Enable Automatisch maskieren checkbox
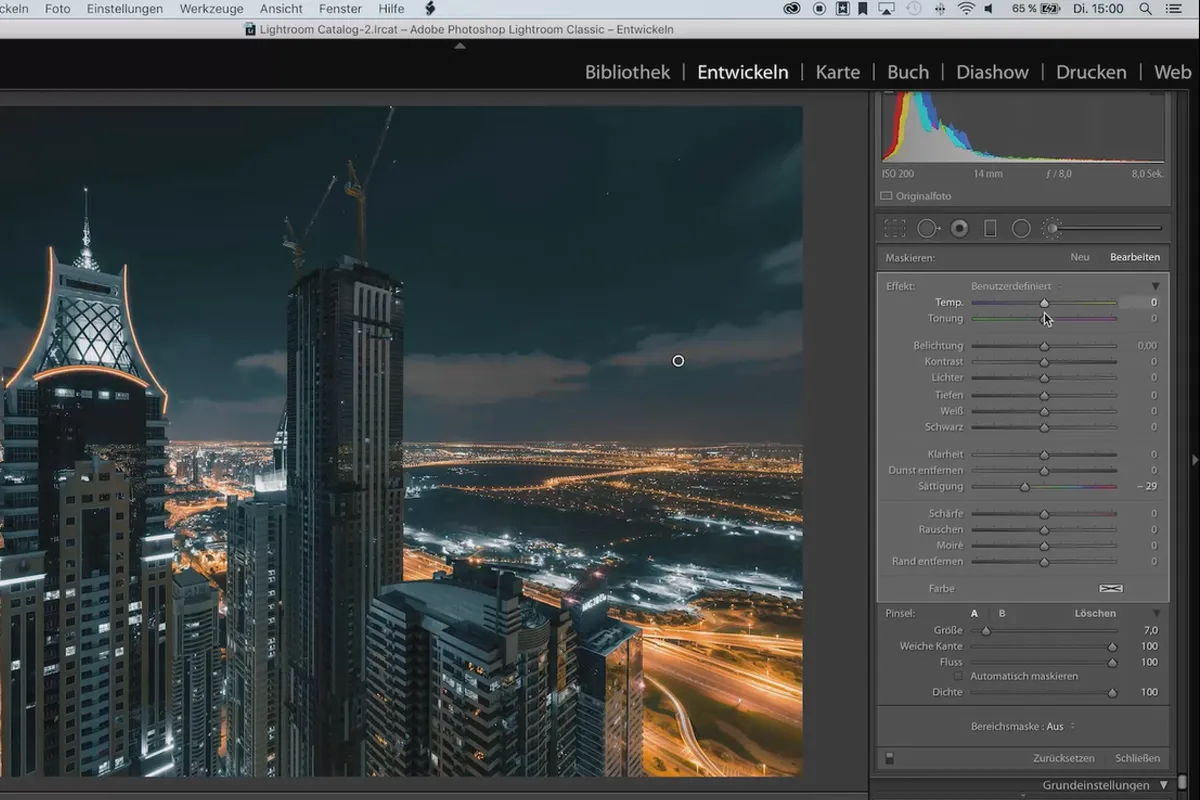Image resolution: width=1200 pixels, height=800 pixels. point(958,676)
